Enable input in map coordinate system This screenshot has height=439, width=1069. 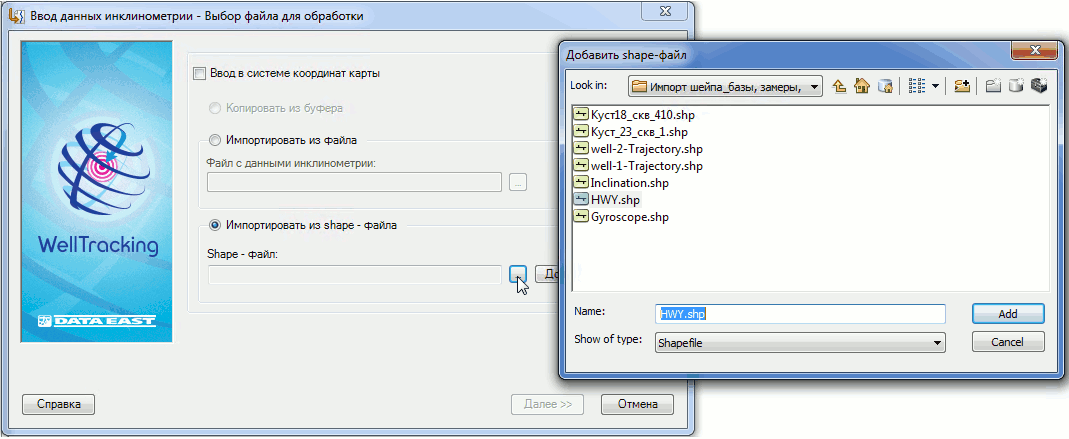coord(200,73)
